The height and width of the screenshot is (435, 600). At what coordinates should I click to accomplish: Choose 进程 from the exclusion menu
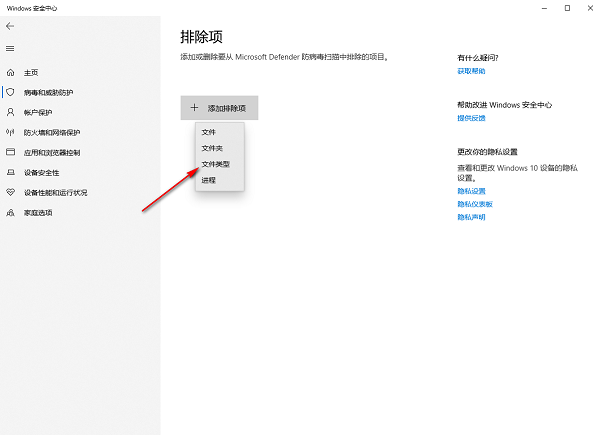pyautogui.click(x=220, y=180)
